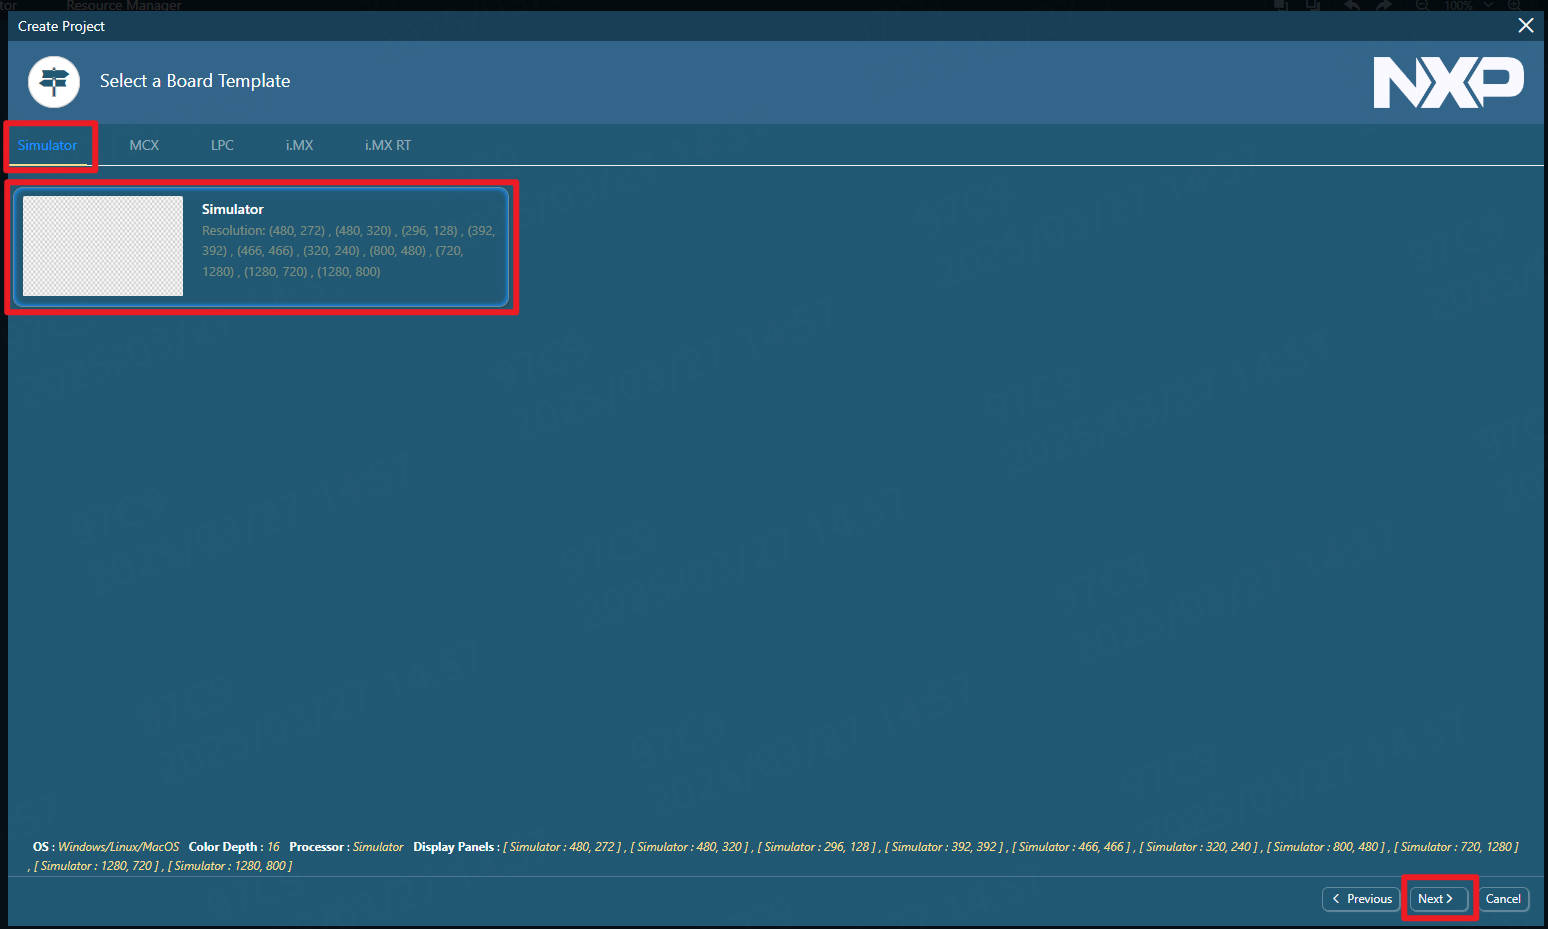Screen dimensions: 1548x929
Task: Close the Create Project dialog
Action: (x=1526, y=26)
